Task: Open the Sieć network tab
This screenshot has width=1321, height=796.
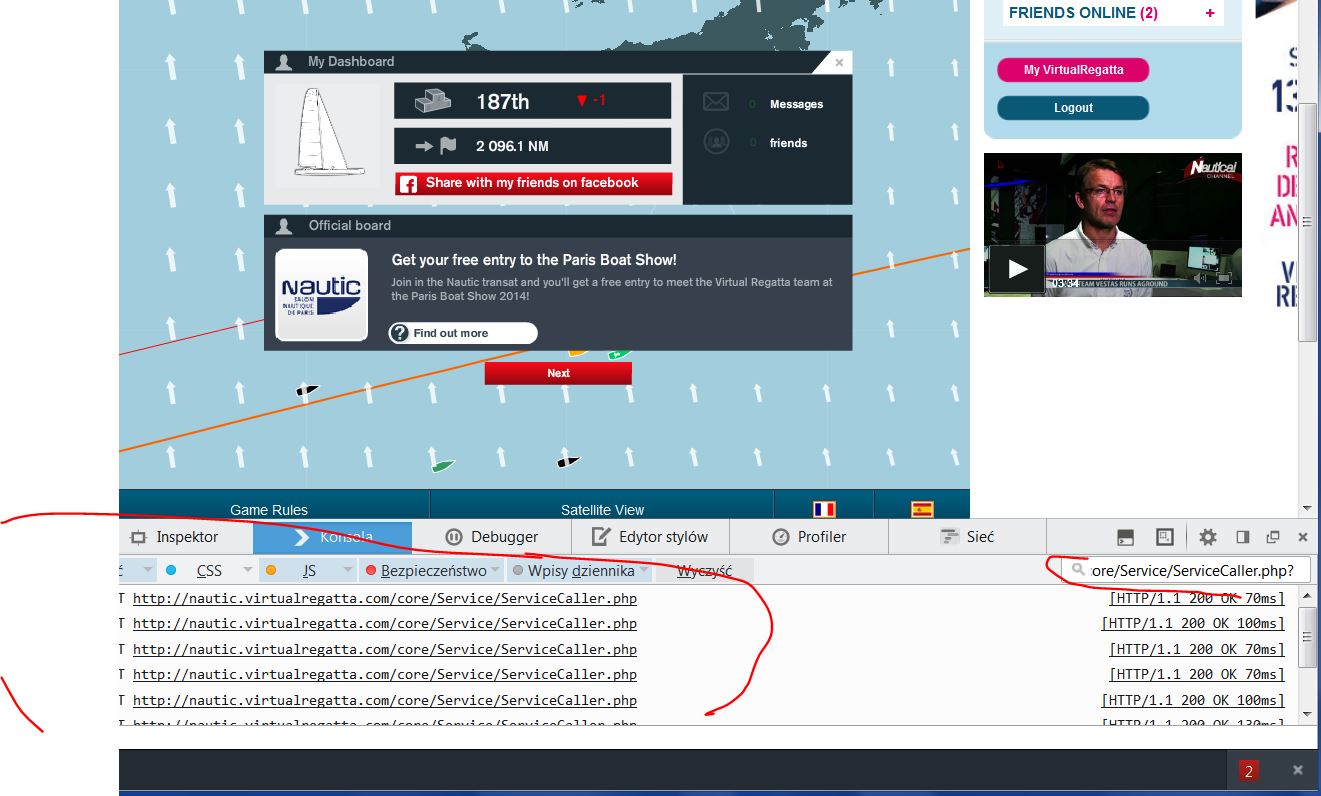Action: click(x=967, y=537)
